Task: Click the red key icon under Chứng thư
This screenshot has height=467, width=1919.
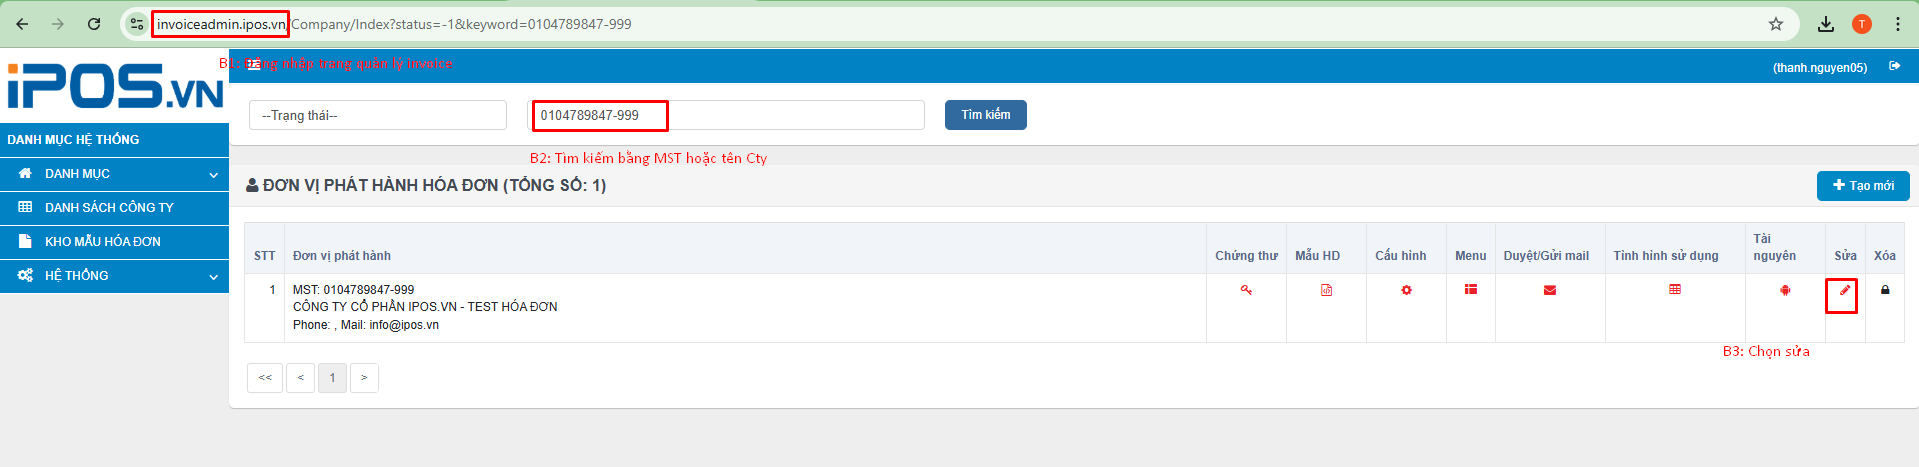Action: pyautogui.click(x=1246, y=290)
